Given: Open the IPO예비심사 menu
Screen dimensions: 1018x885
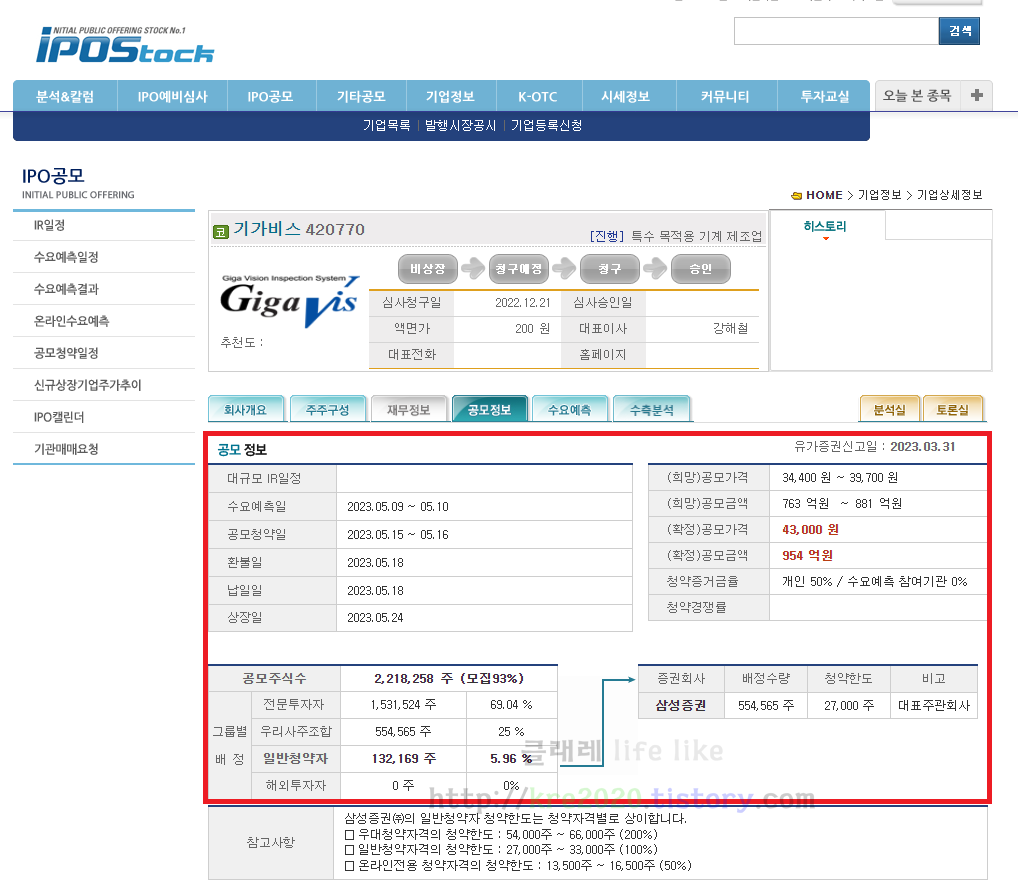Looking at the screenshot, I should point(172,96).
